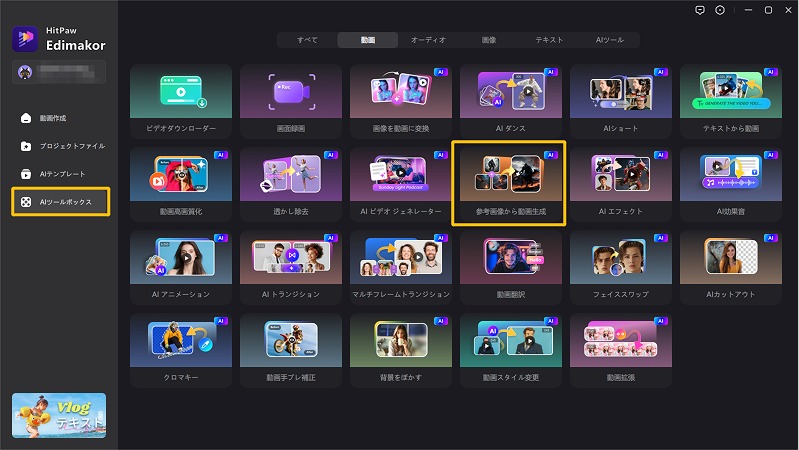This screenshot has width=799, height=450.
Task: Open the 動画翻訳 video translation tool
Action: [x=511, y=267]
